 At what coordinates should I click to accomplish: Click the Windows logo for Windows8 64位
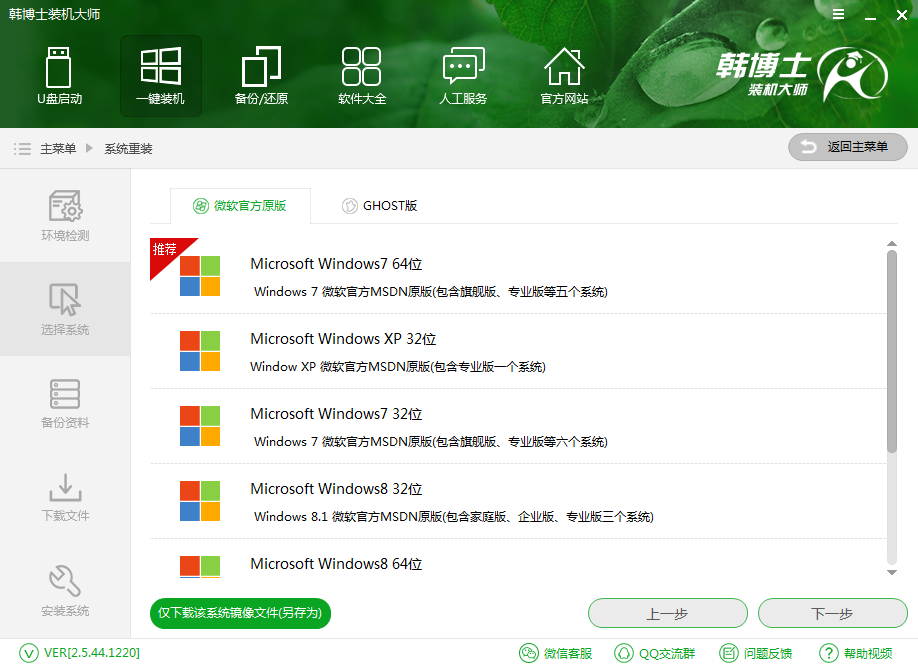pyautogui.click(x=200, y=567)
